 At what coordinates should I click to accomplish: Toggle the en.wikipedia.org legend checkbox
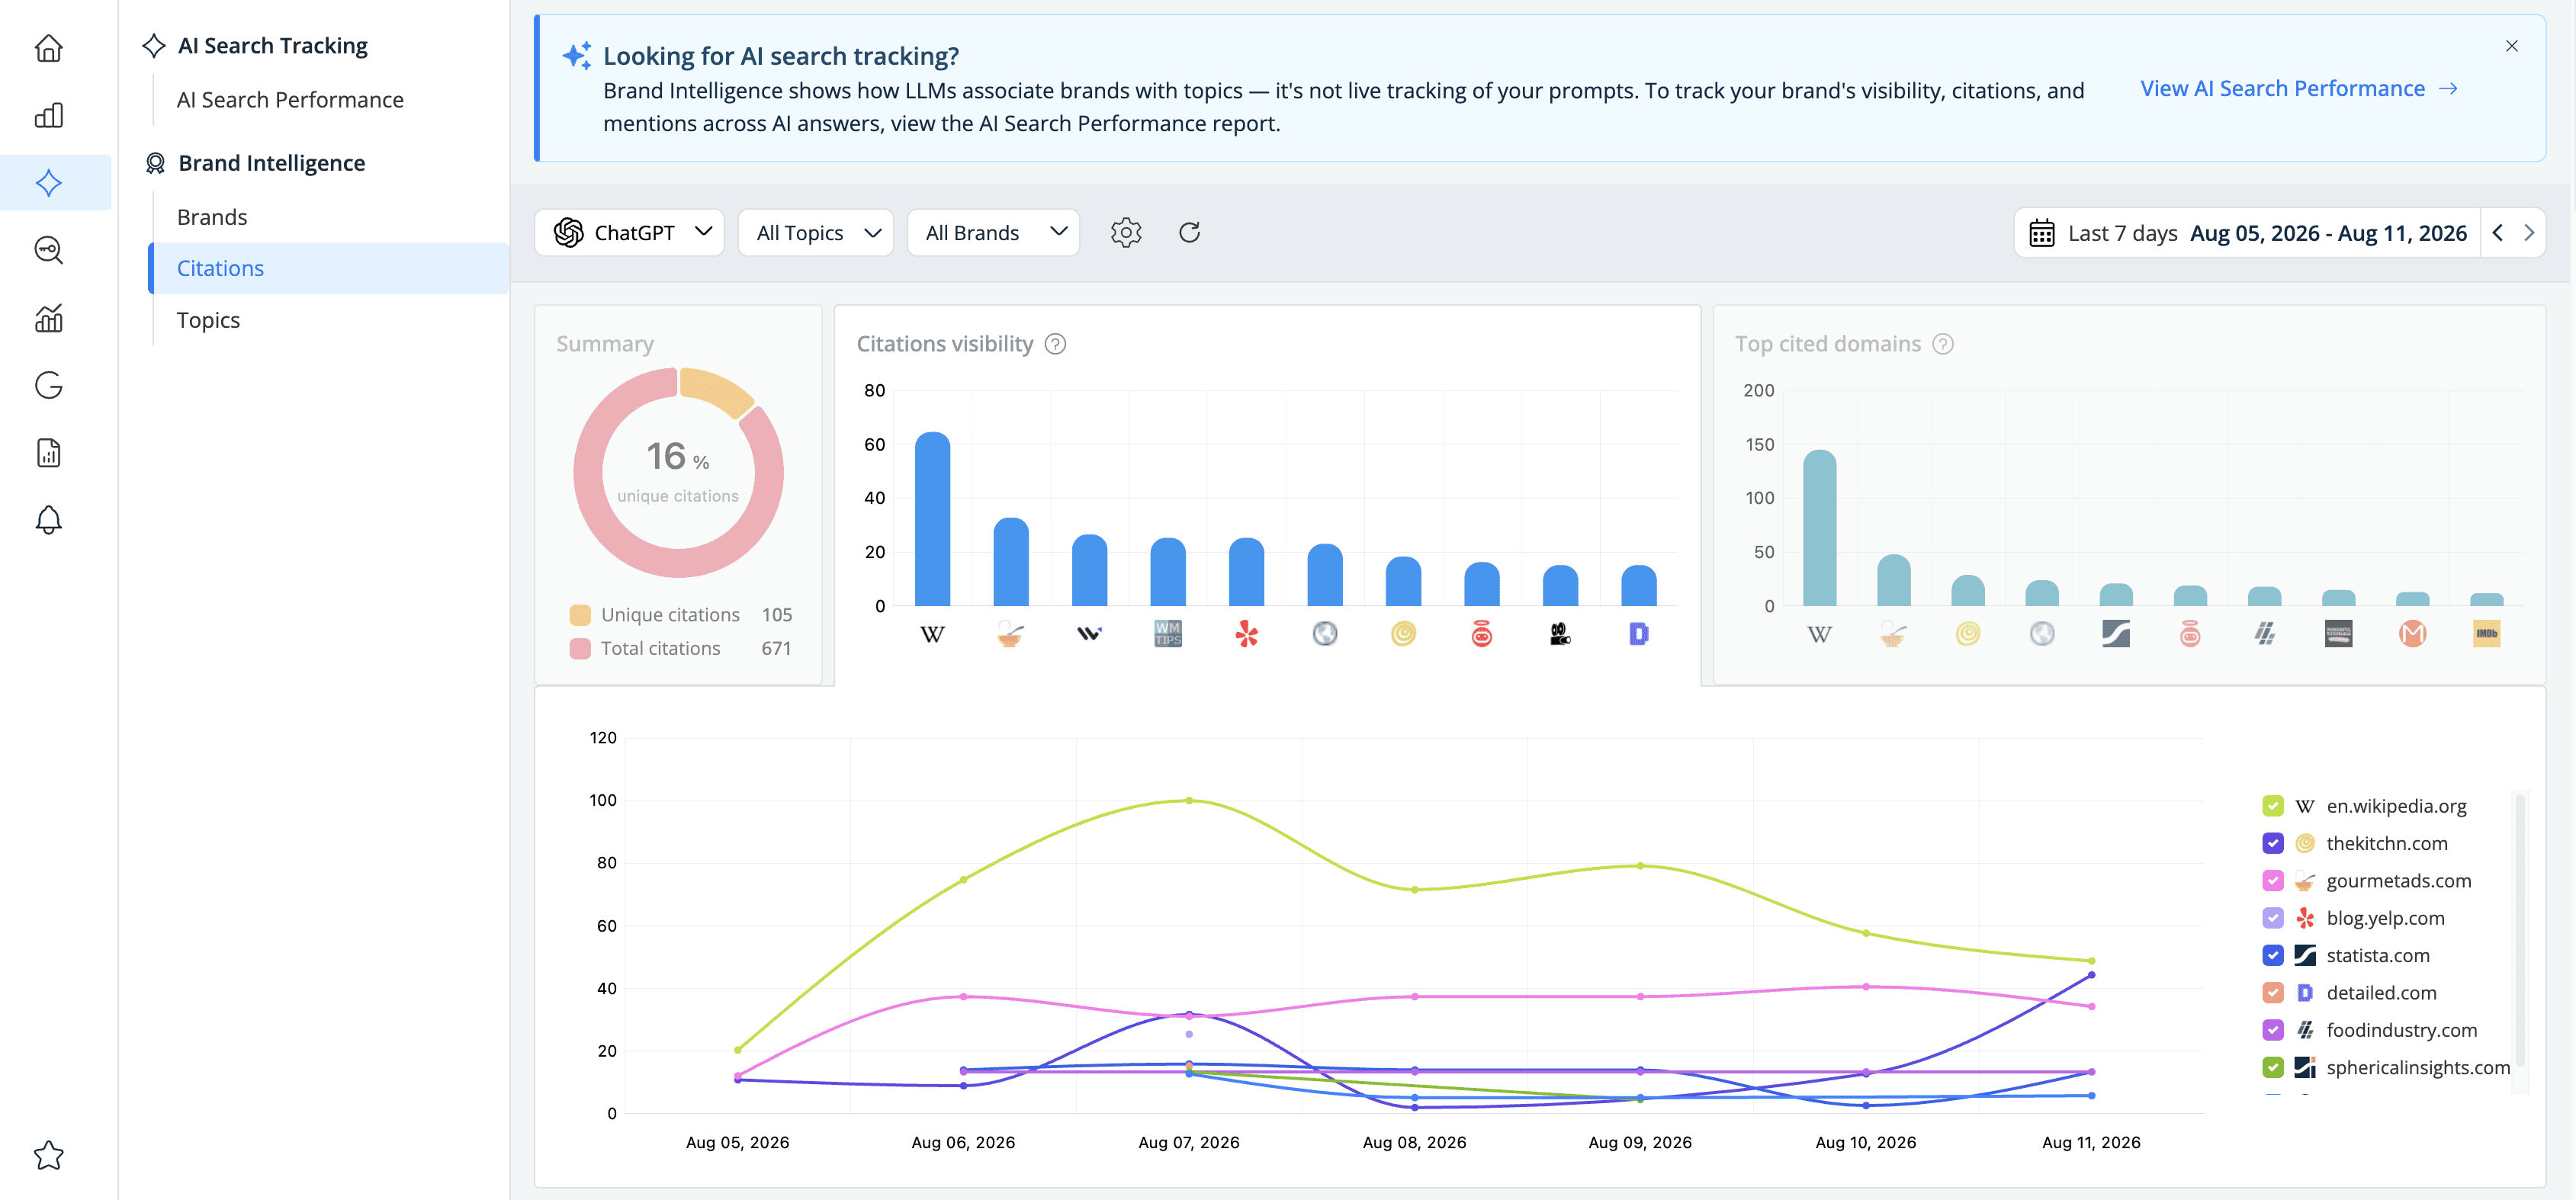tap(2272, 806)
